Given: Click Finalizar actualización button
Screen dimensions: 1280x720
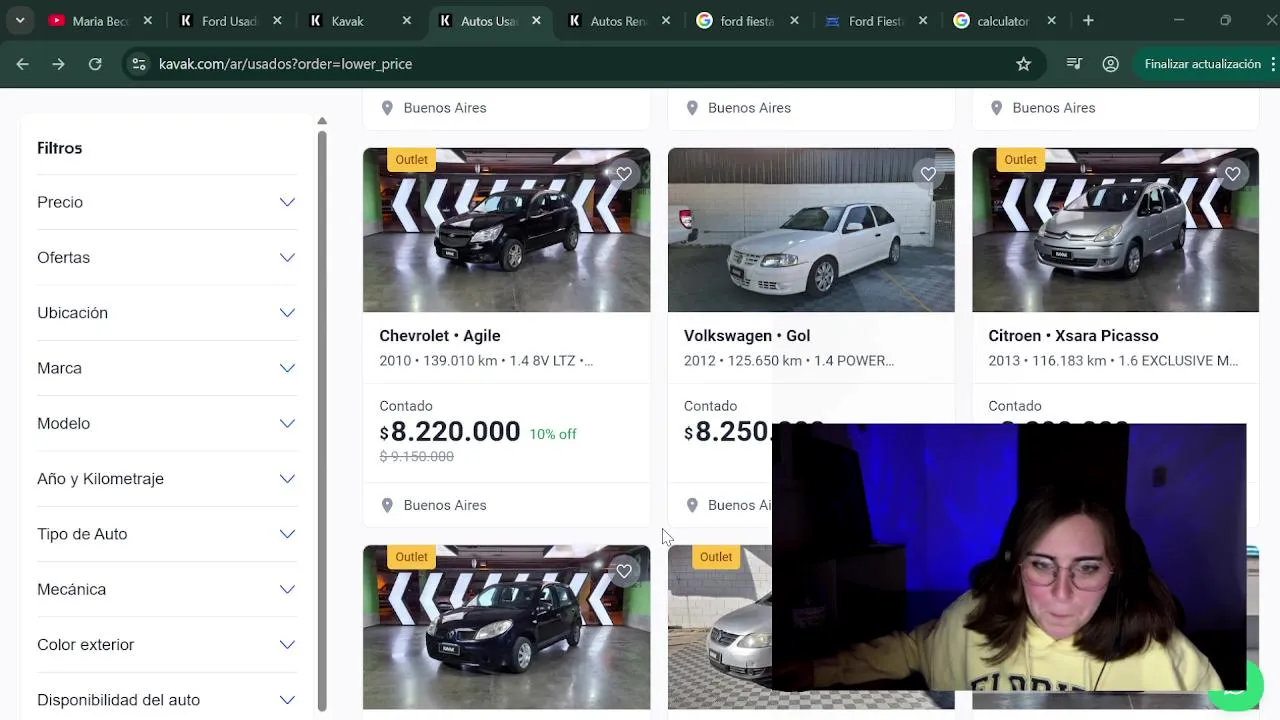Looking at the screenshot, I should pos(1203,64).
